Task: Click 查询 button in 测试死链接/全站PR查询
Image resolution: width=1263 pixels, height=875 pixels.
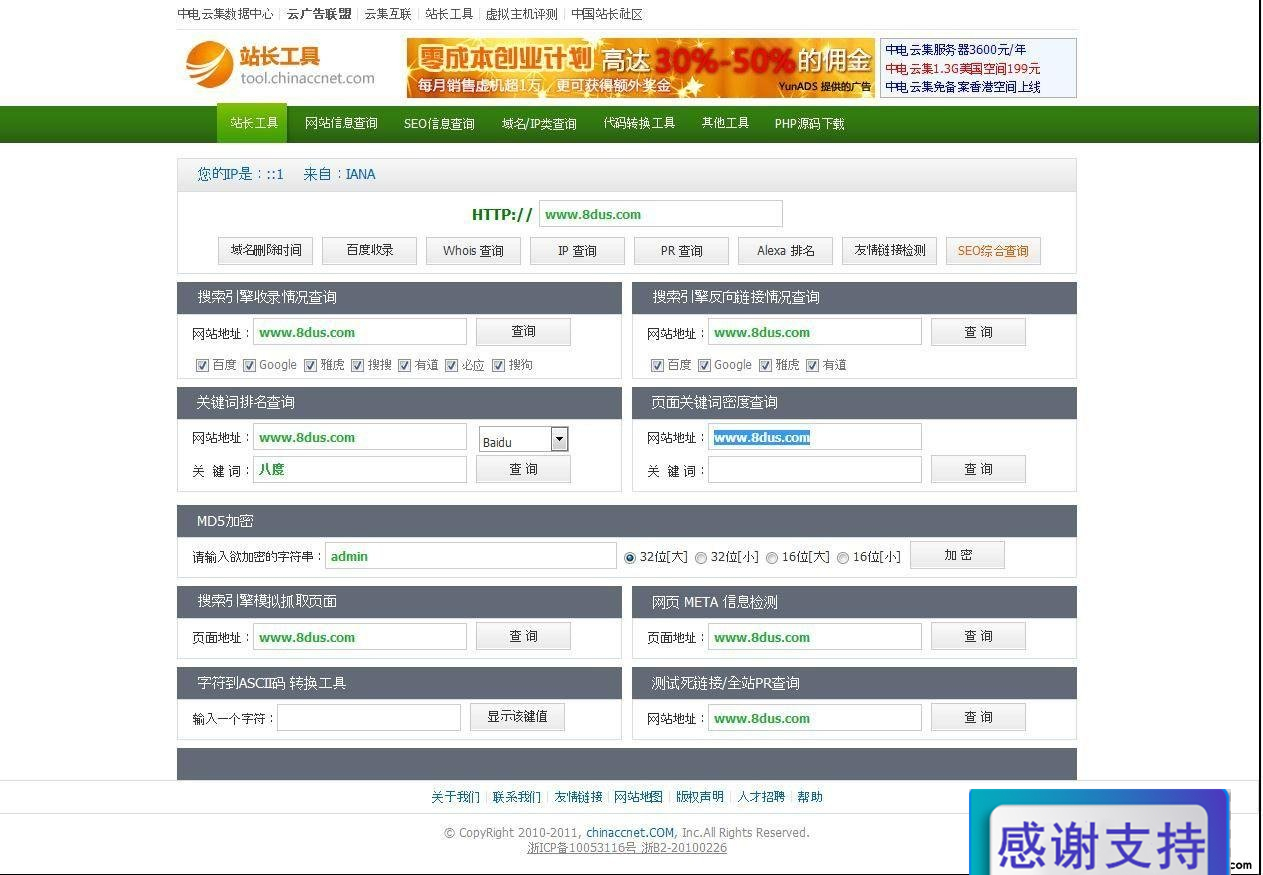Action: tap(978, 717)
